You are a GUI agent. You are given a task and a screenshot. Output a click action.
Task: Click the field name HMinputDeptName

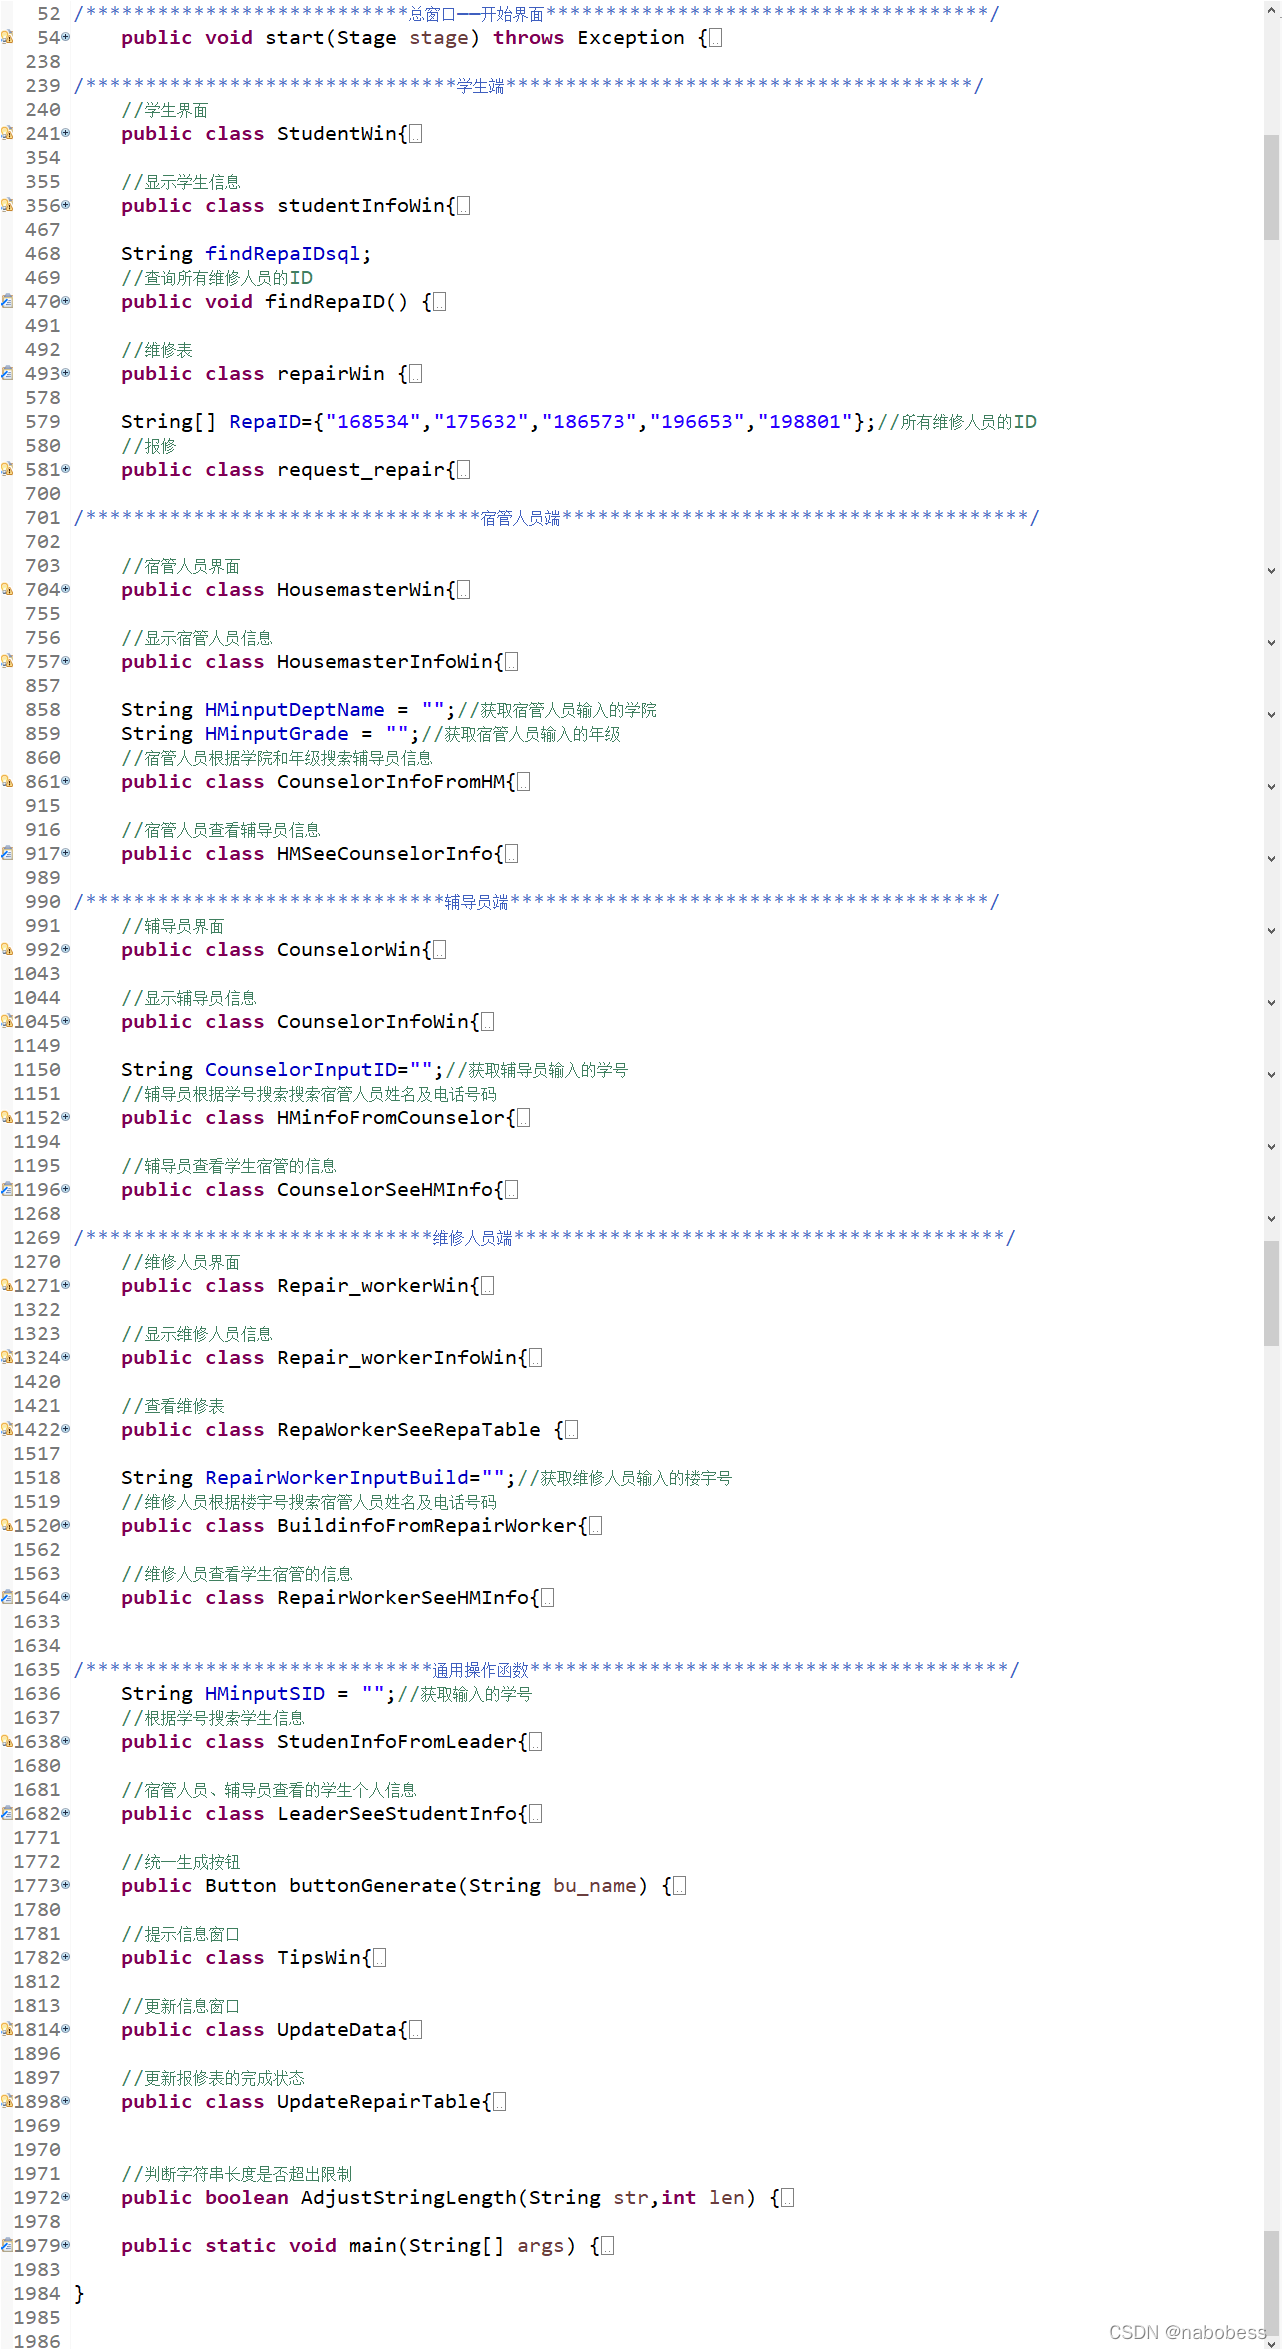(x=294, y=710)
